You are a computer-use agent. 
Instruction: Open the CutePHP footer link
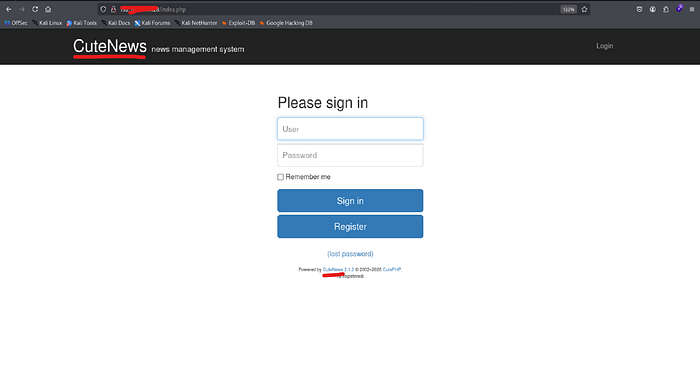point(392,270)
